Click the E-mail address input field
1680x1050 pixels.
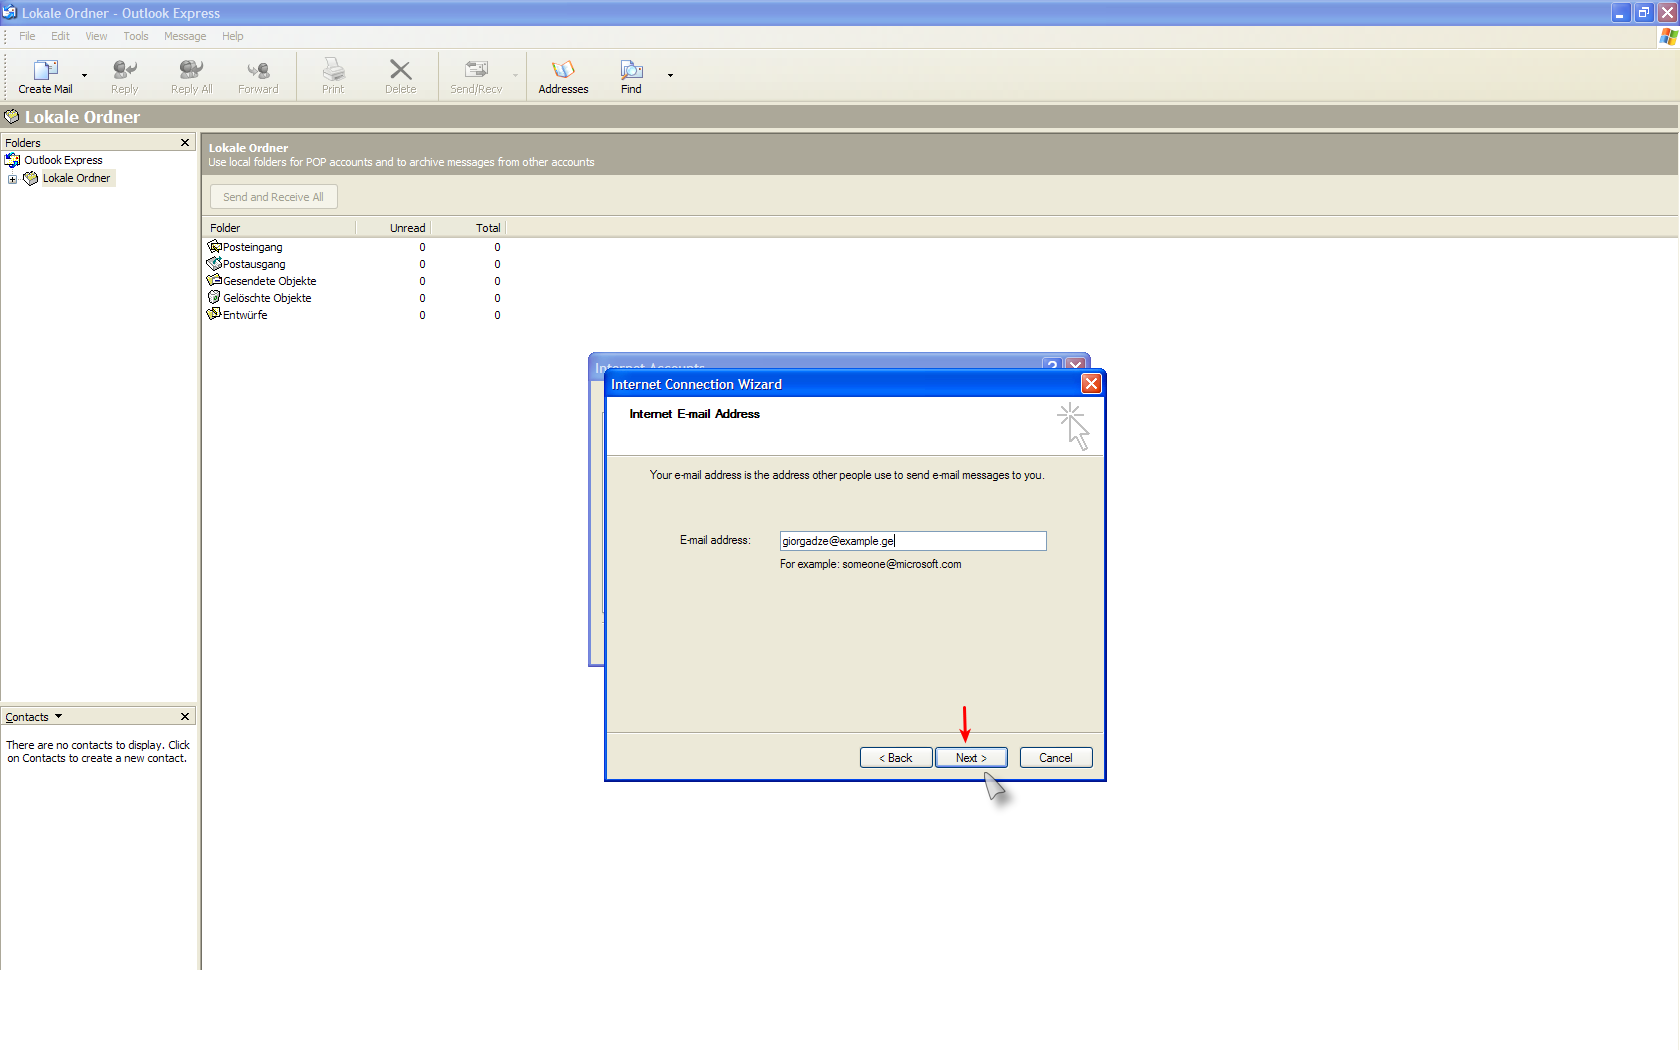[912, 541]
